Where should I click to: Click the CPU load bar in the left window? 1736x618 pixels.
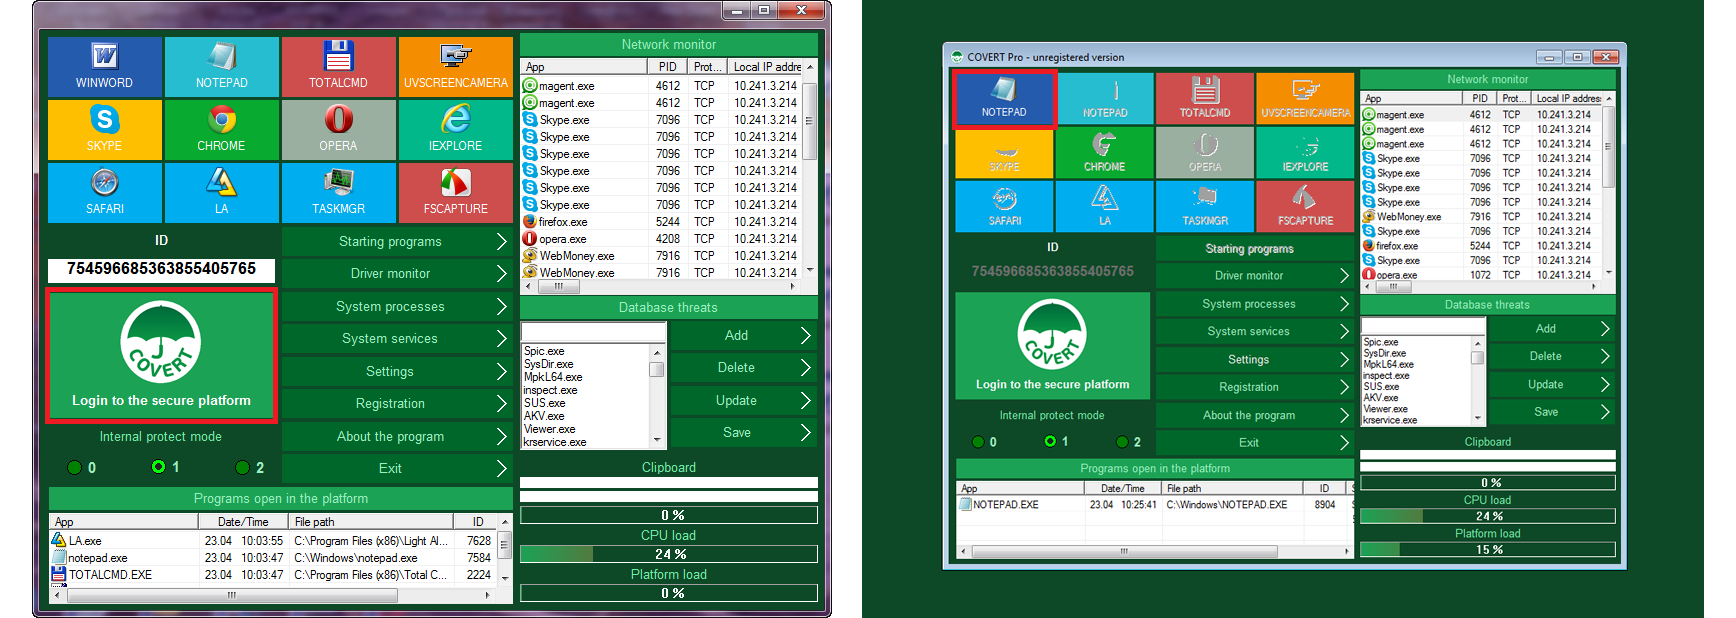point(668,554)
